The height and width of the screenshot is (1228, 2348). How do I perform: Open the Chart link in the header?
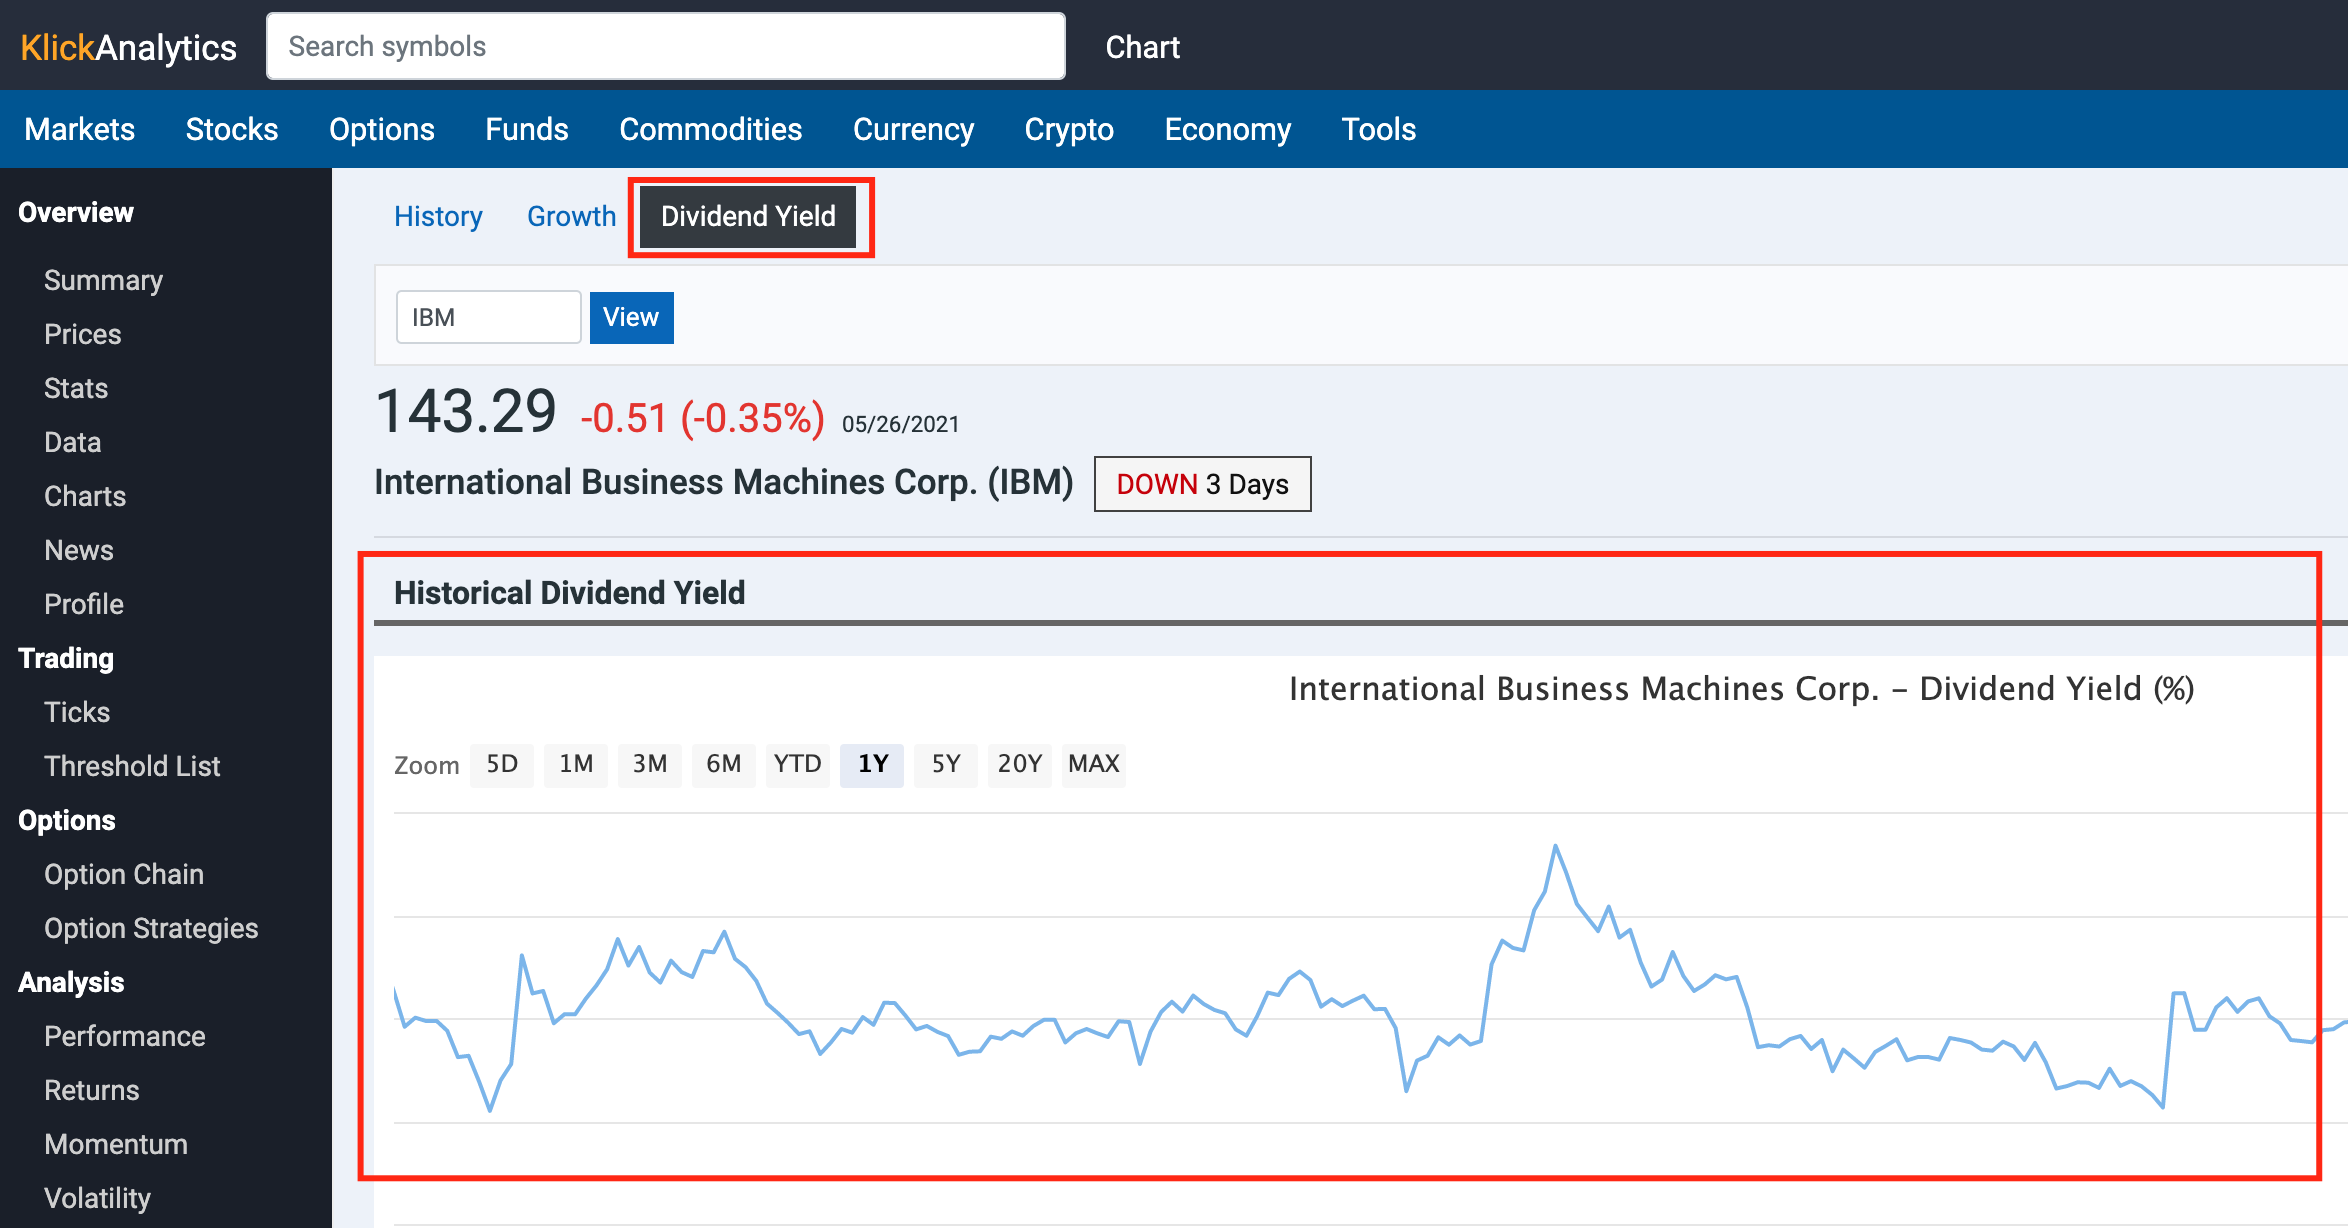coord(1142,47)
